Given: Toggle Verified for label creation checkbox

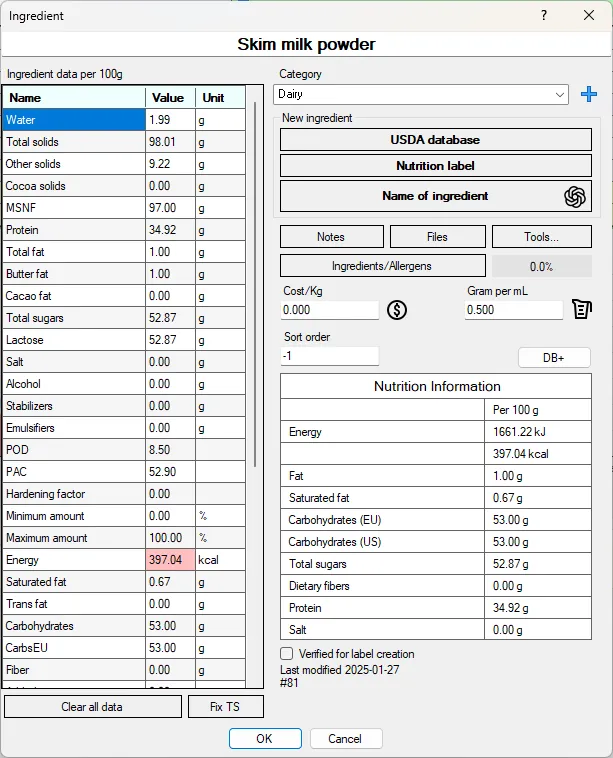Looking at the screenshot, I should pos(287,654).
